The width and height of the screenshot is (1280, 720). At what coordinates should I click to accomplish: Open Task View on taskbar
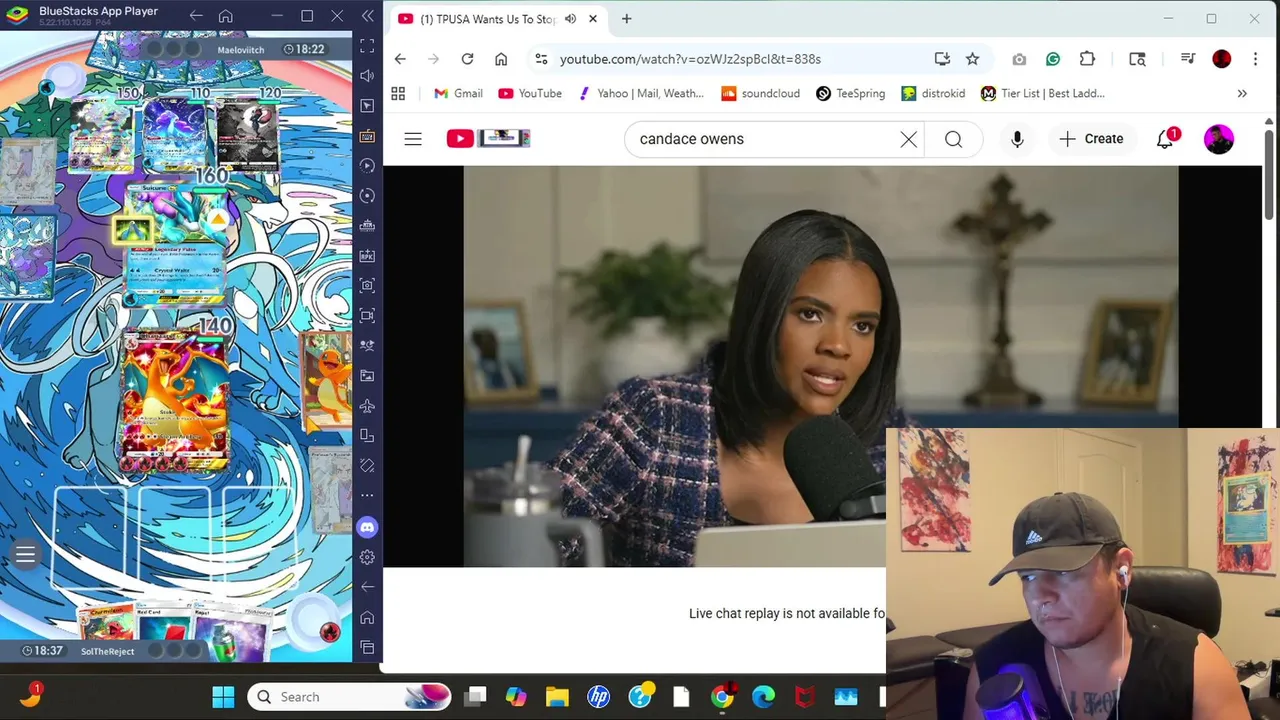(475, 697)
